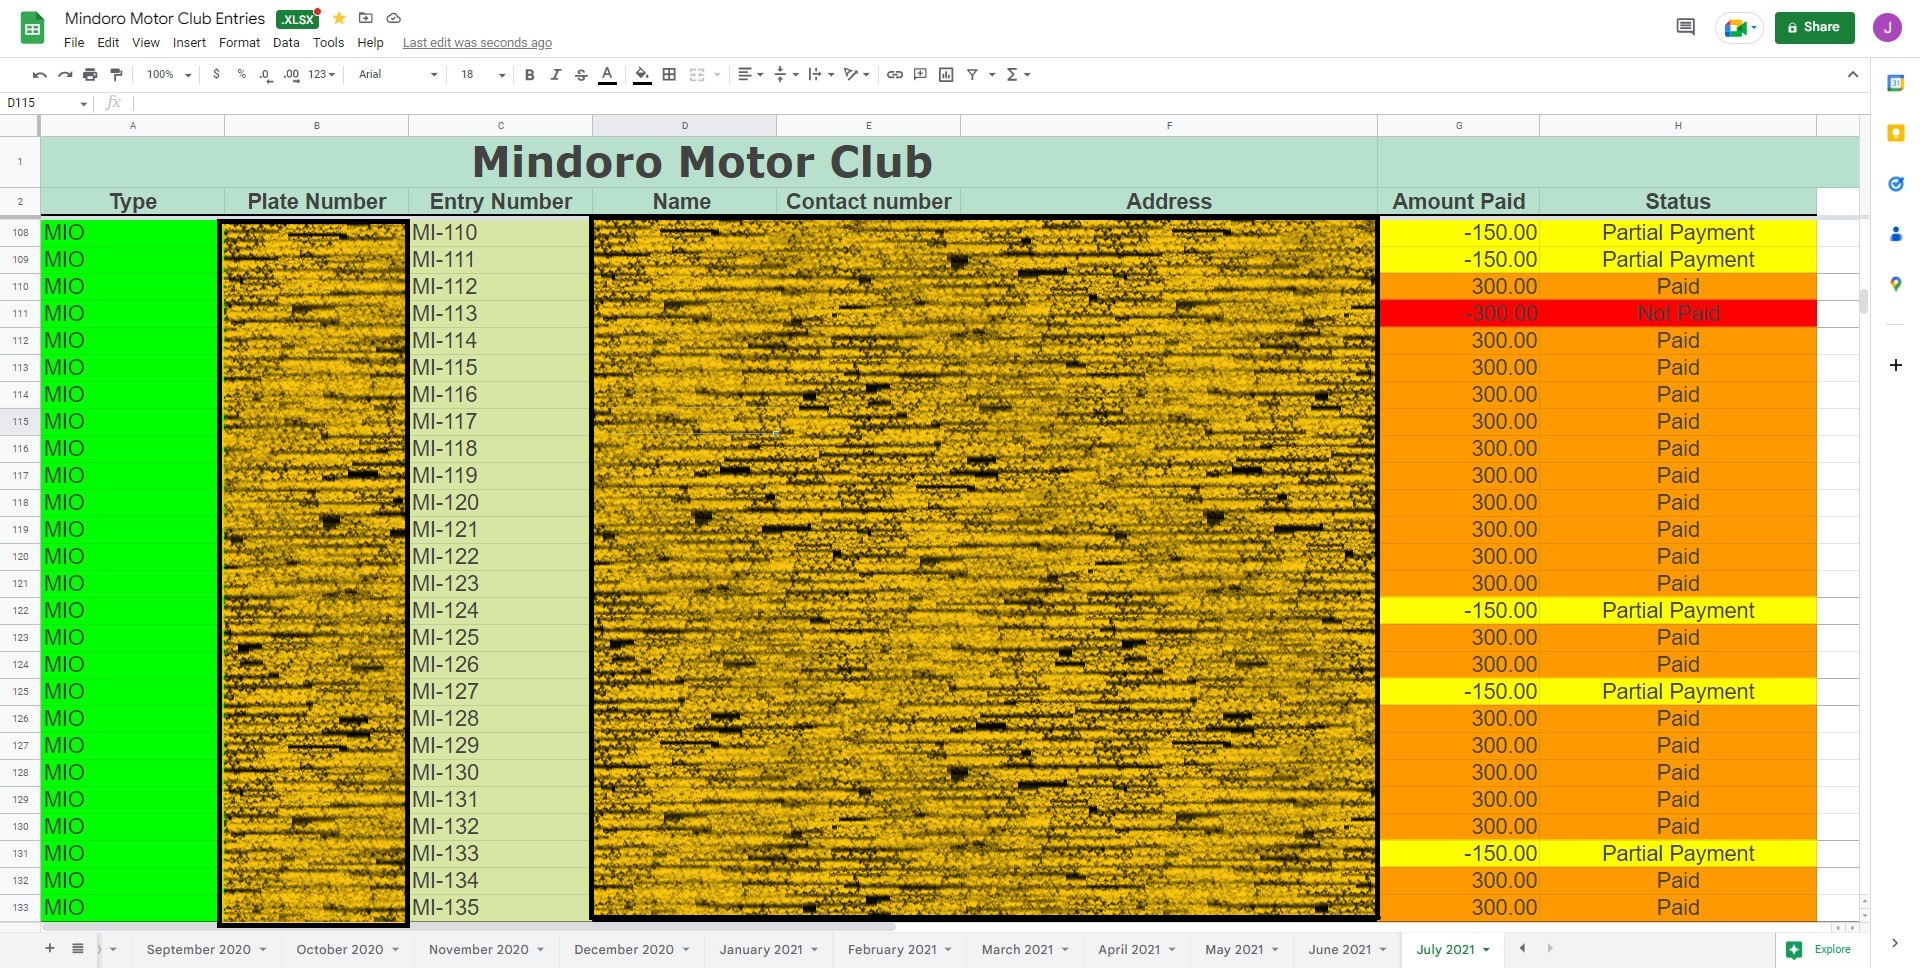The height and width of the screenshot is (968, 1920).
Task: Open comment history
Action: click(x=1685, y=27)
